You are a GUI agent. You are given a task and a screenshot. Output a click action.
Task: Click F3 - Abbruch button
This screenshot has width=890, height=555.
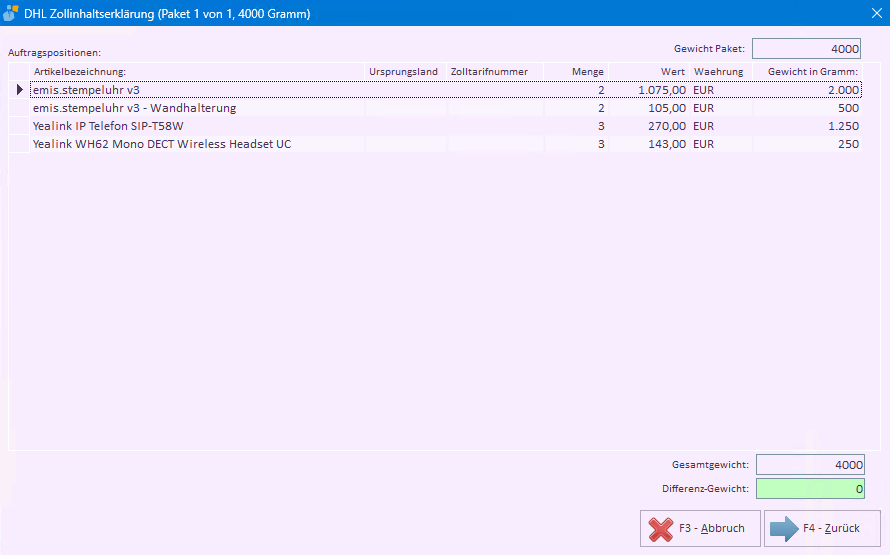tap(700, 528)
